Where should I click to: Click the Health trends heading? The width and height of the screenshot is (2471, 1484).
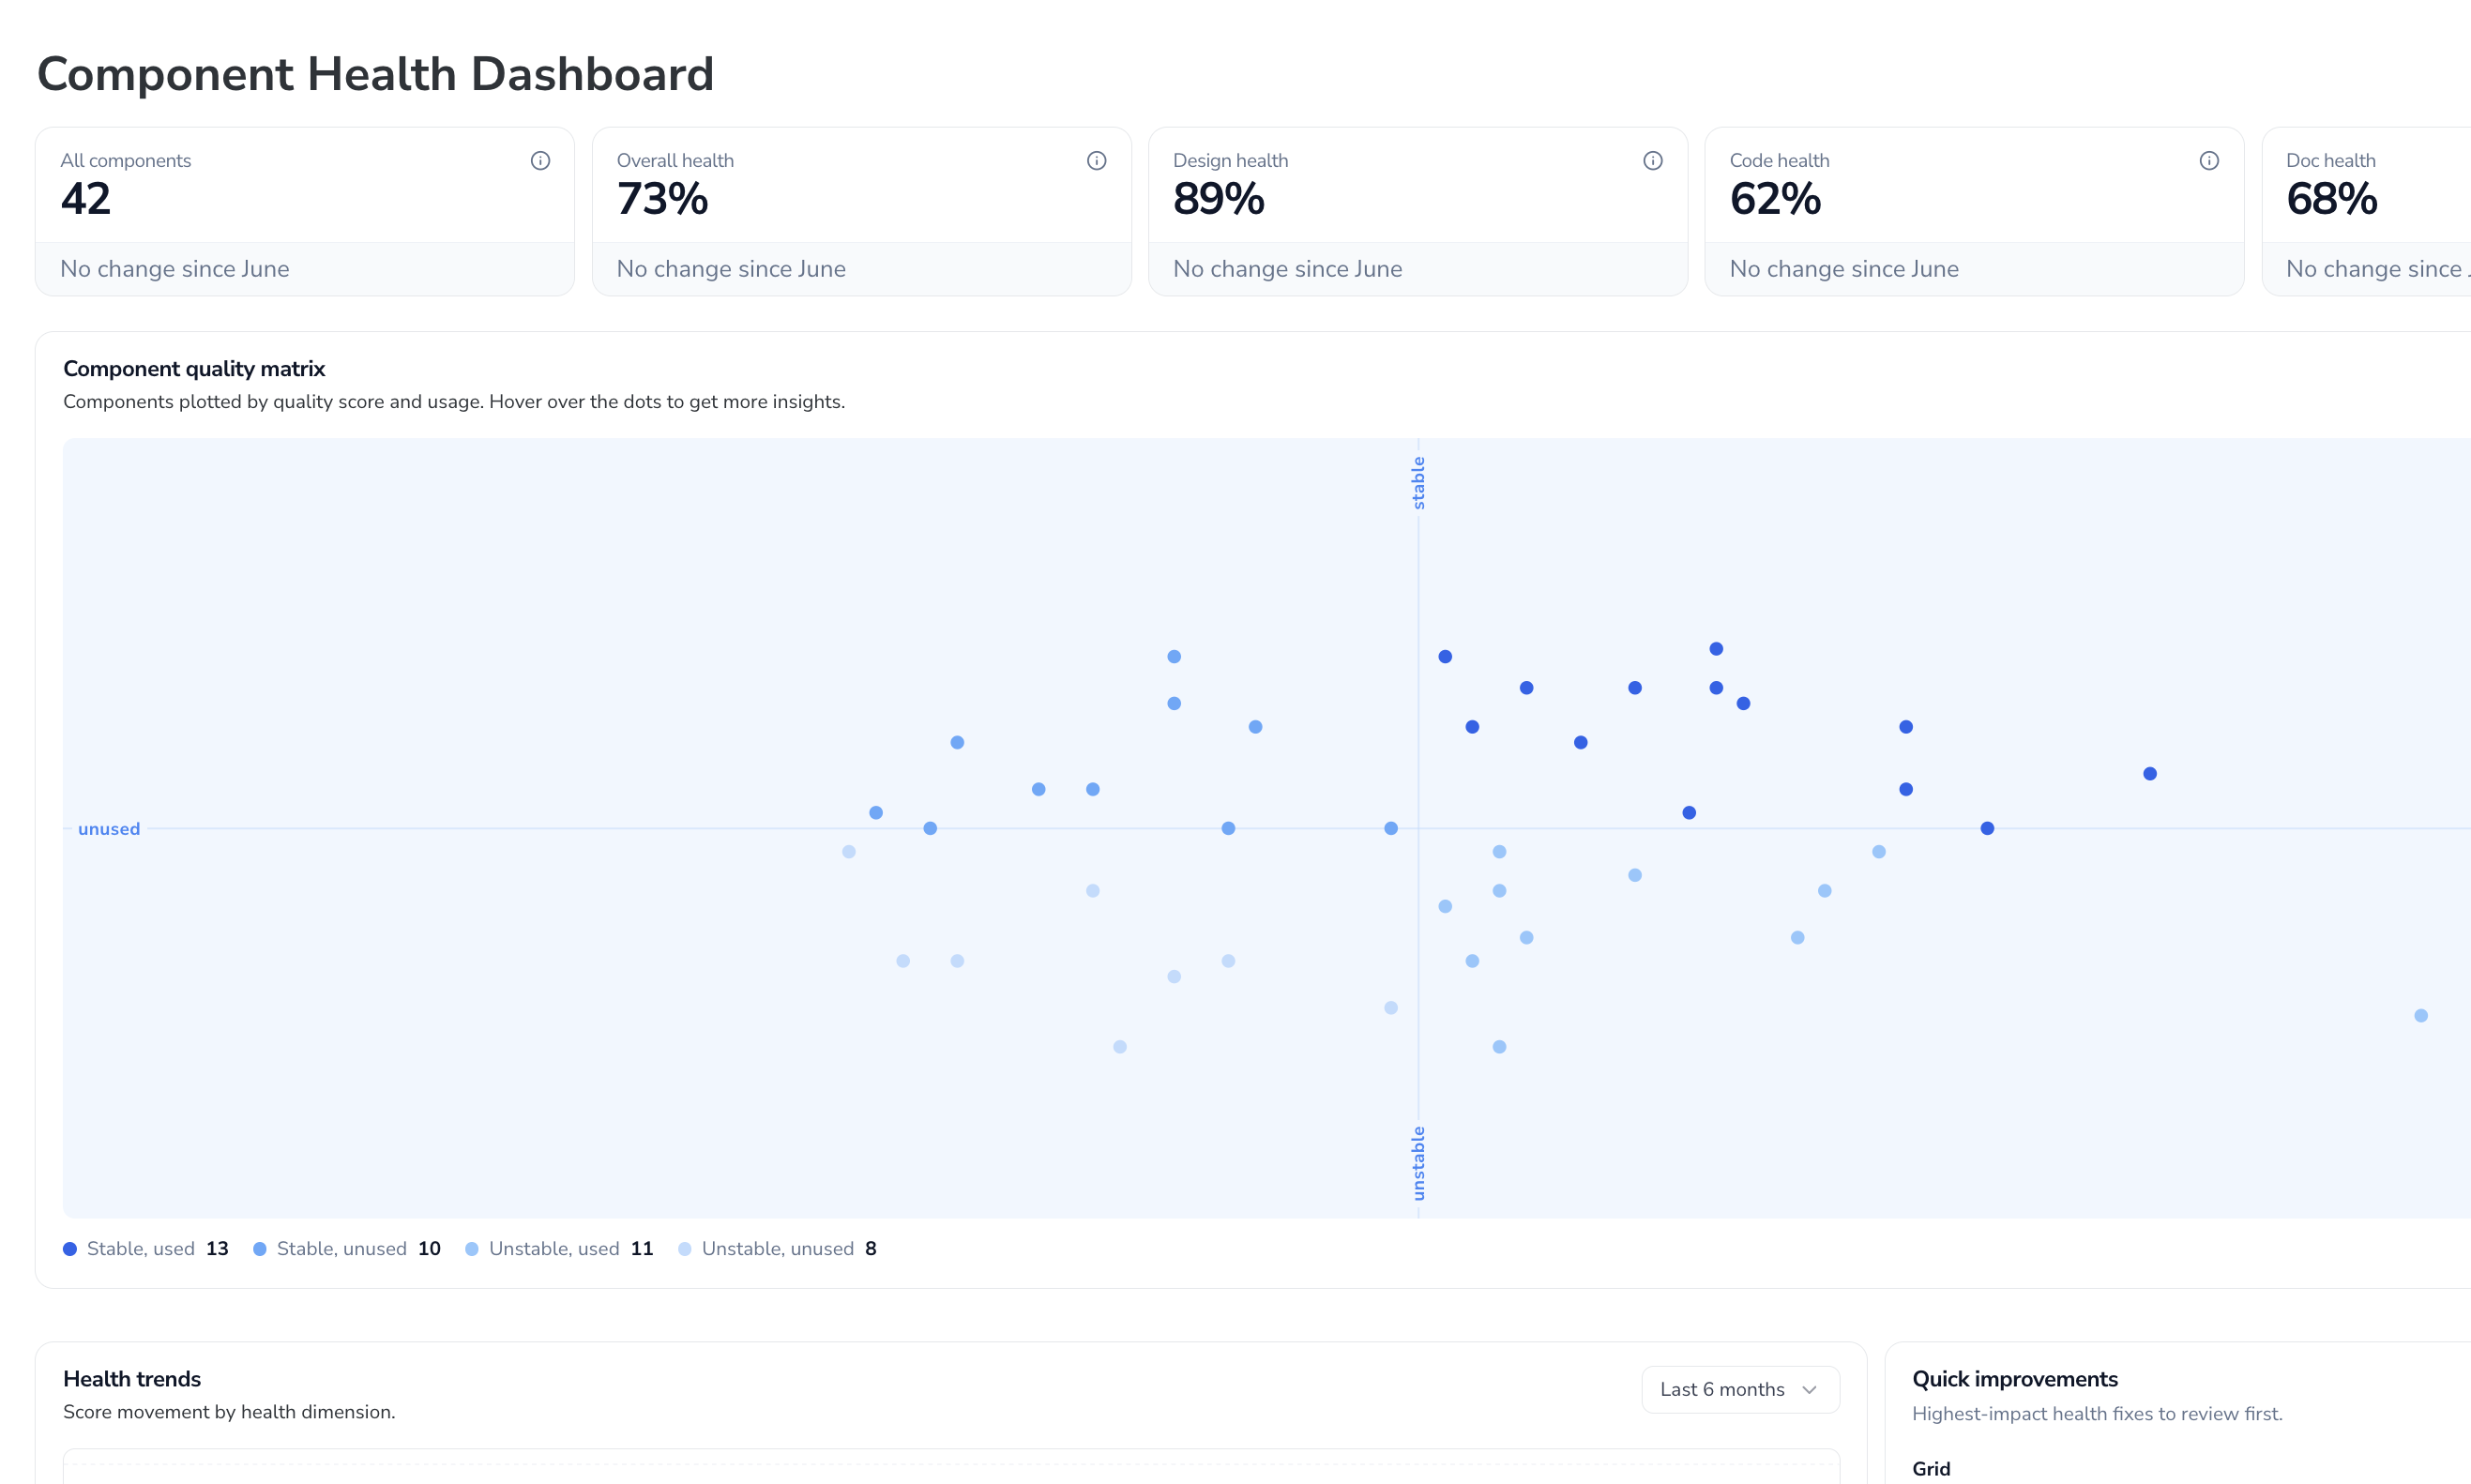132,1379
